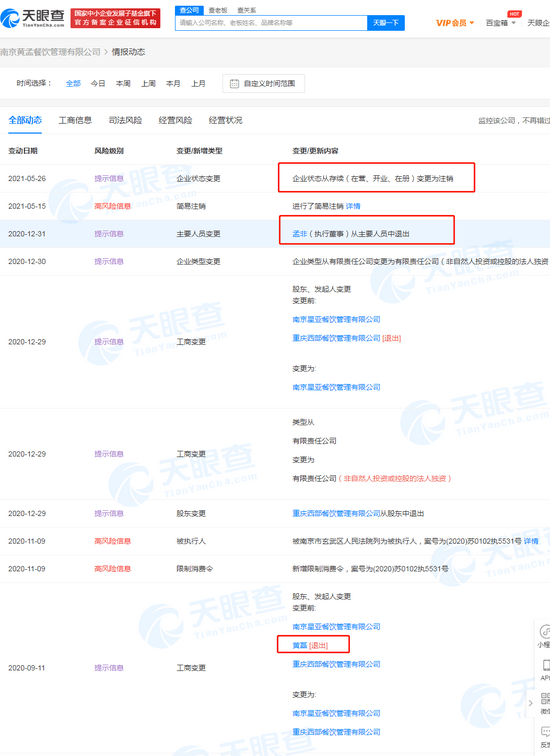Click the 企业类型变更 type cell

tap(198, 261)
